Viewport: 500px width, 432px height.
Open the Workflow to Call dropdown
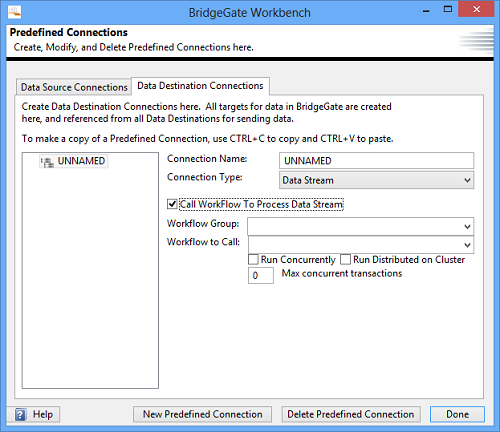click(x=361, y=245)
